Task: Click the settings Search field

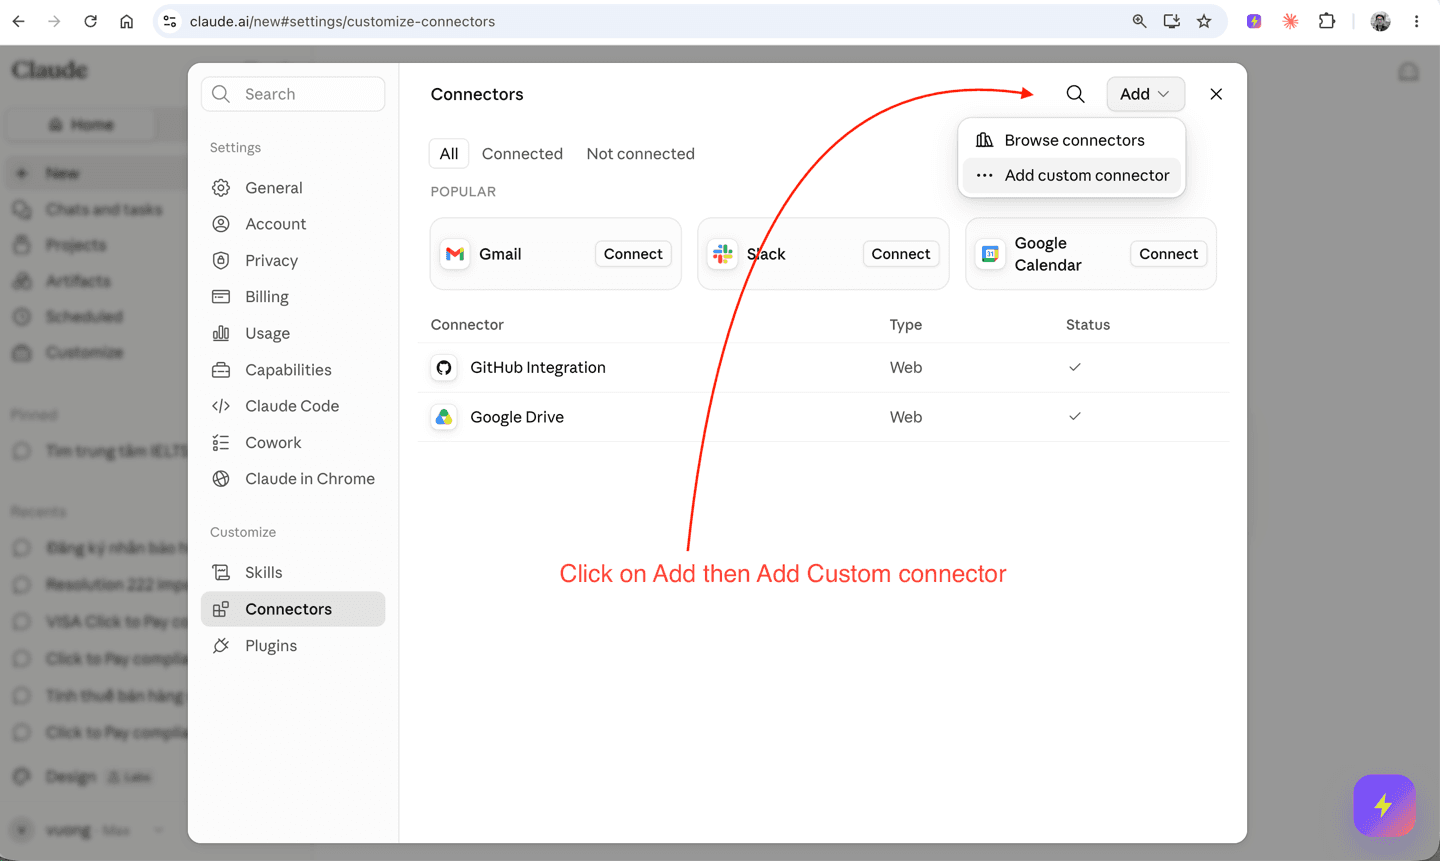Action: 293,94
